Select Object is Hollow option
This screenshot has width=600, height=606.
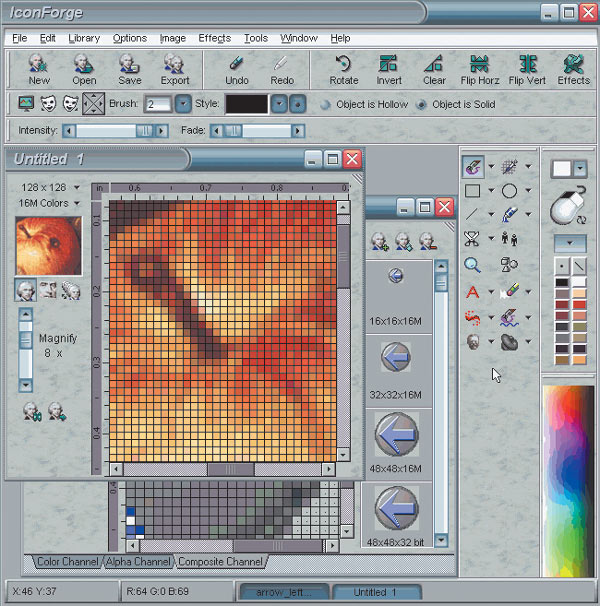coord(365,104)
